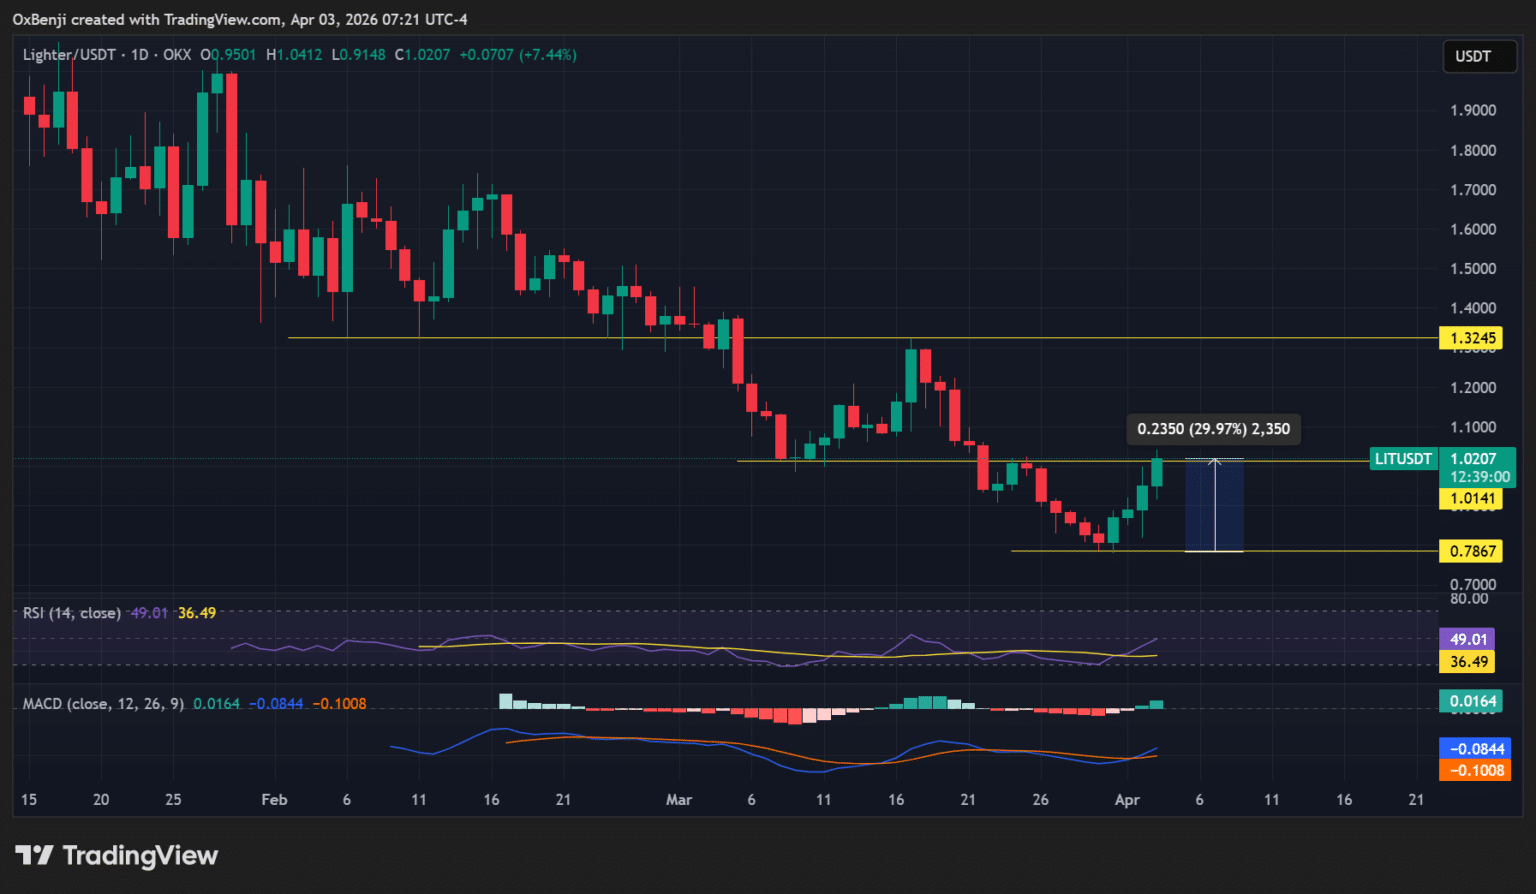The image size is (1536, 894).
Task: Click the 0.7867 support price label
Action: [1471, 551]
